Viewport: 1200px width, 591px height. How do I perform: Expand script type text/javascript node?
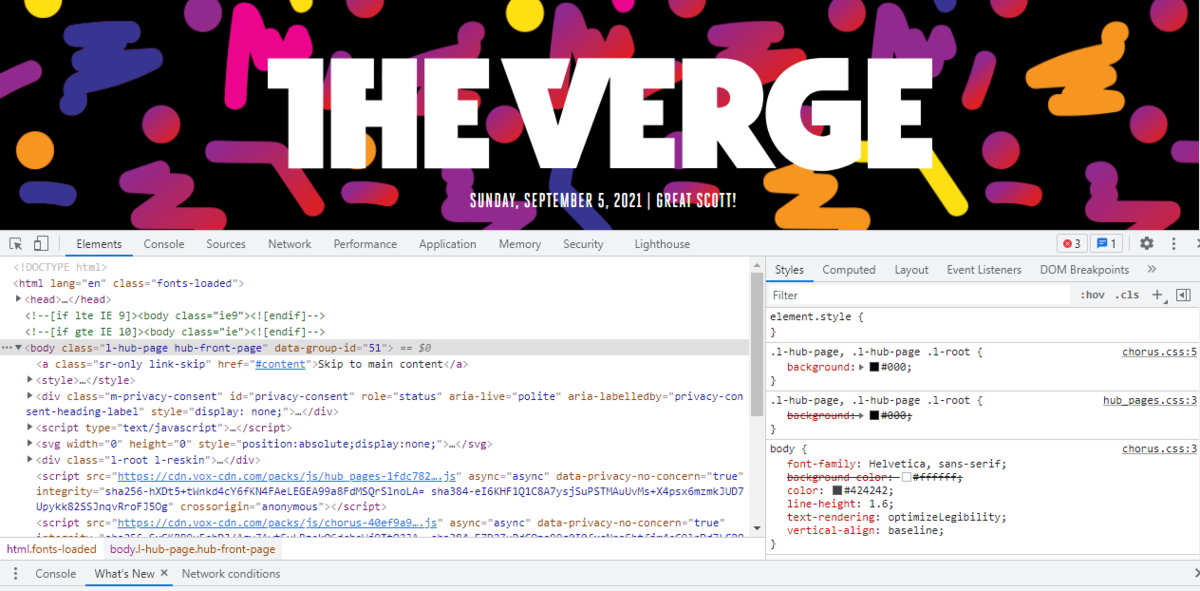pyautogui.click(x=31, y=428)
